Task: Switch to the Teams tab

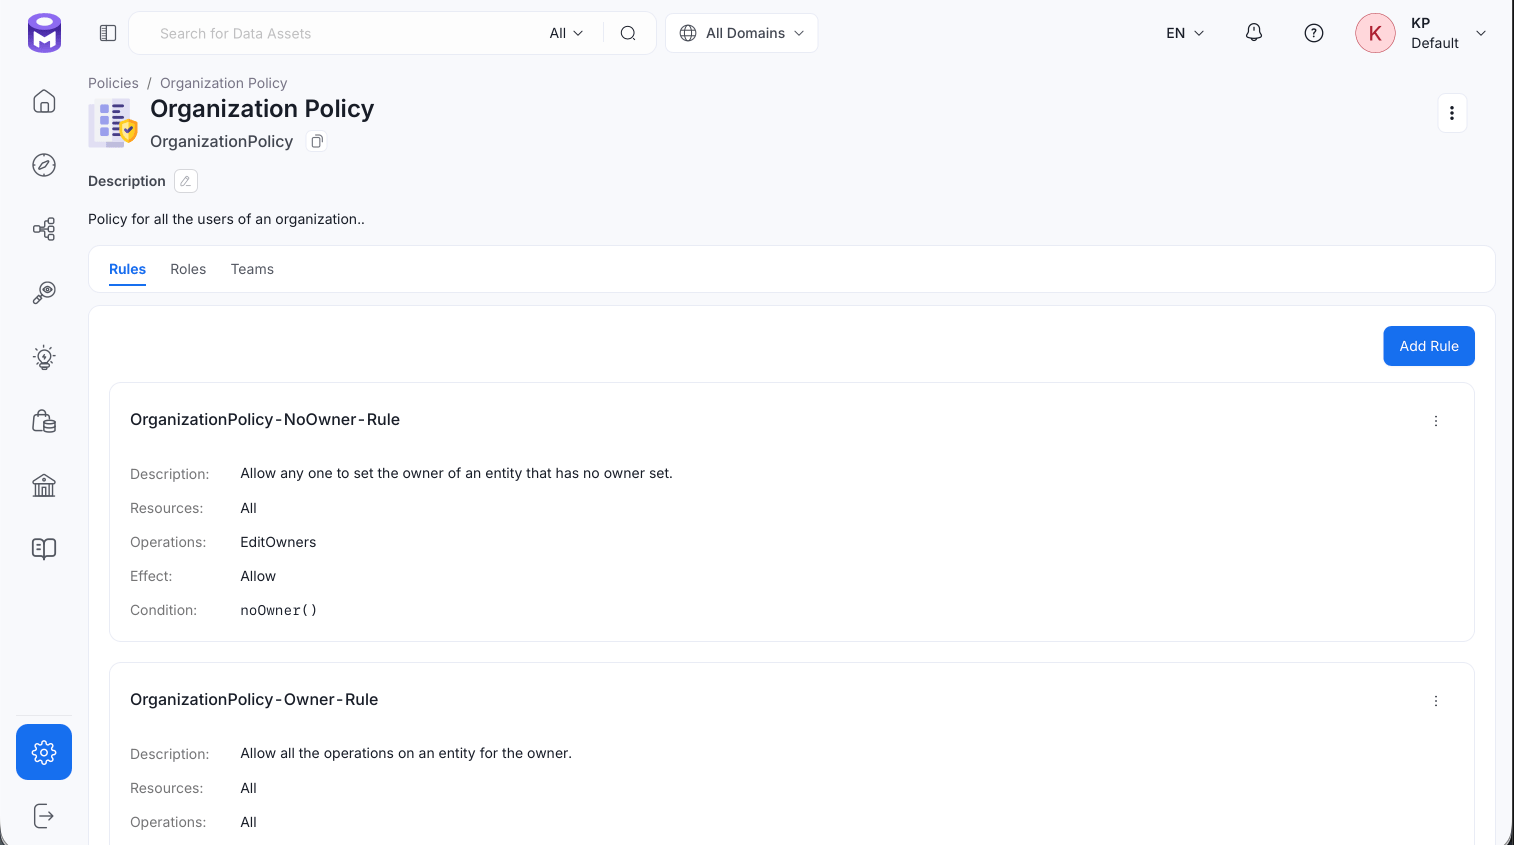Action: click(252, 269)
